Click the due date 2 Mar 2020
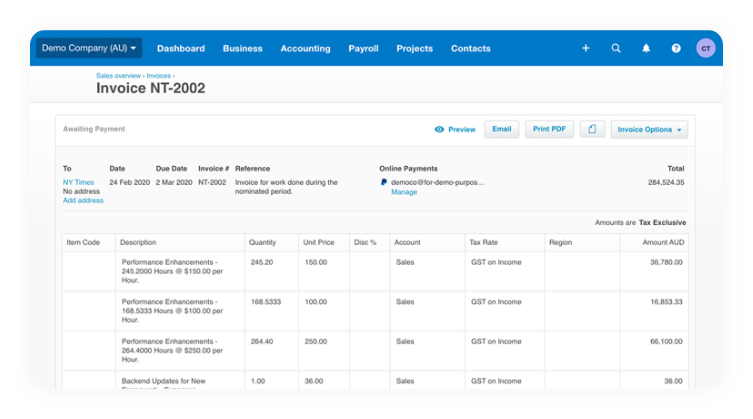The height and width of the screenshot is (419, 753). click(174, 182)
